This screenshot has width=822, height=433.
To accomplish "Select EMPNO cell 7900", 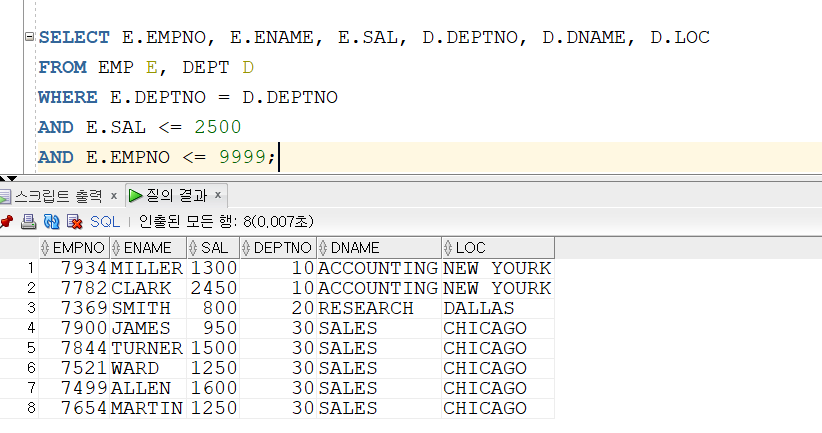I will (x=74, y=328).
